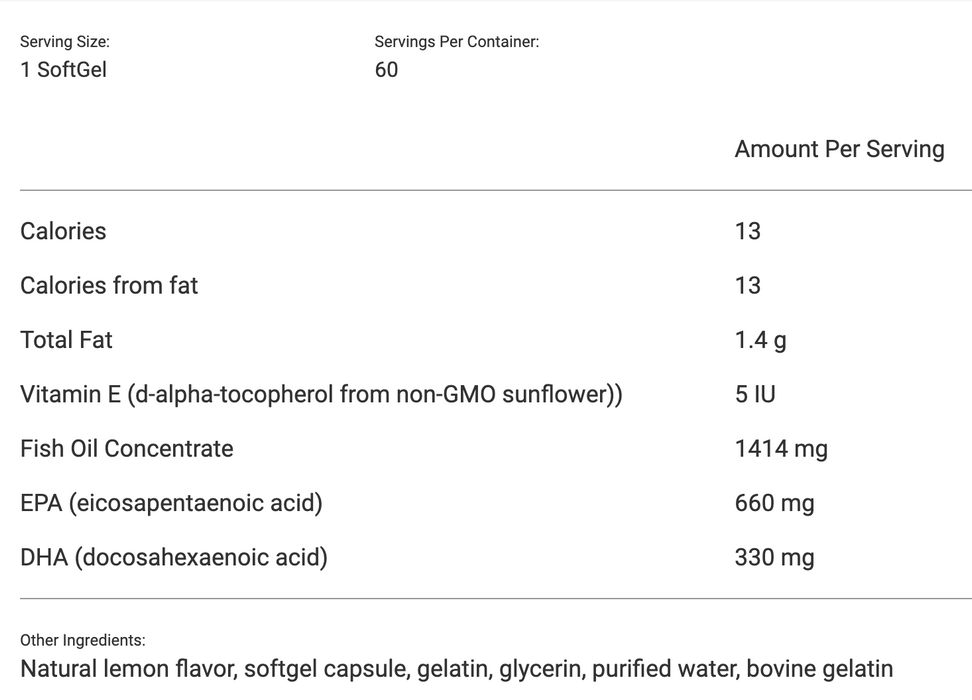Click the Vitamin E d-alpha-tocopherol row label
Image resolution: width=972 pixels, height=700 pixels.
(321, 394)
